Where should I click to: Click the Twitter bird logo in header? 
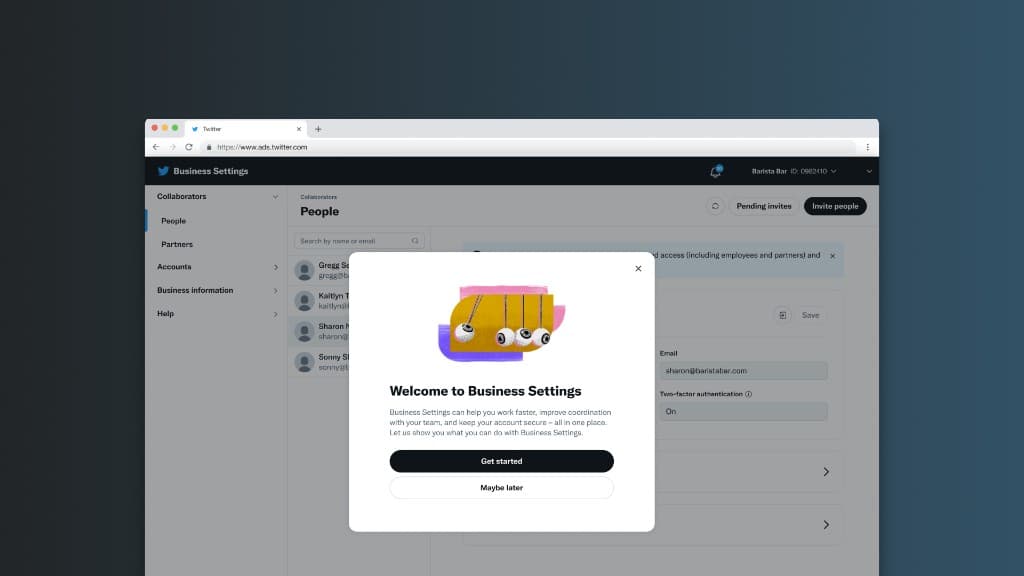coord(163,171)
